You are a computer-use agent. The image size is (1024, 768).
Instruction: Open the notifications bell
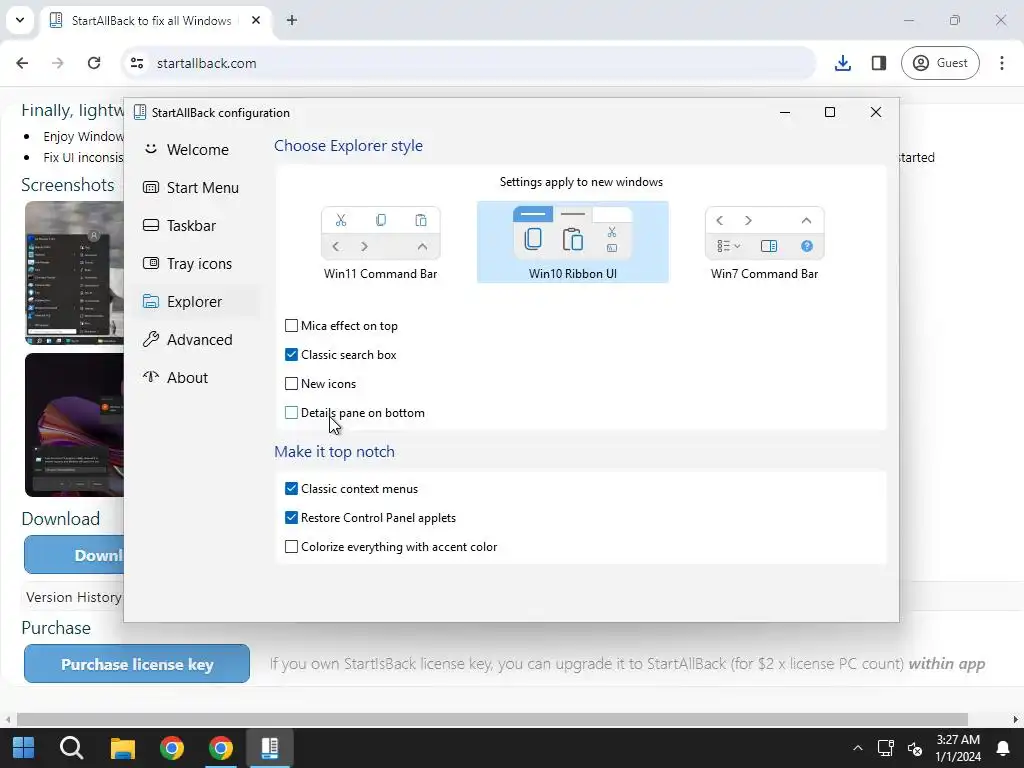(x=1003, y=748)
